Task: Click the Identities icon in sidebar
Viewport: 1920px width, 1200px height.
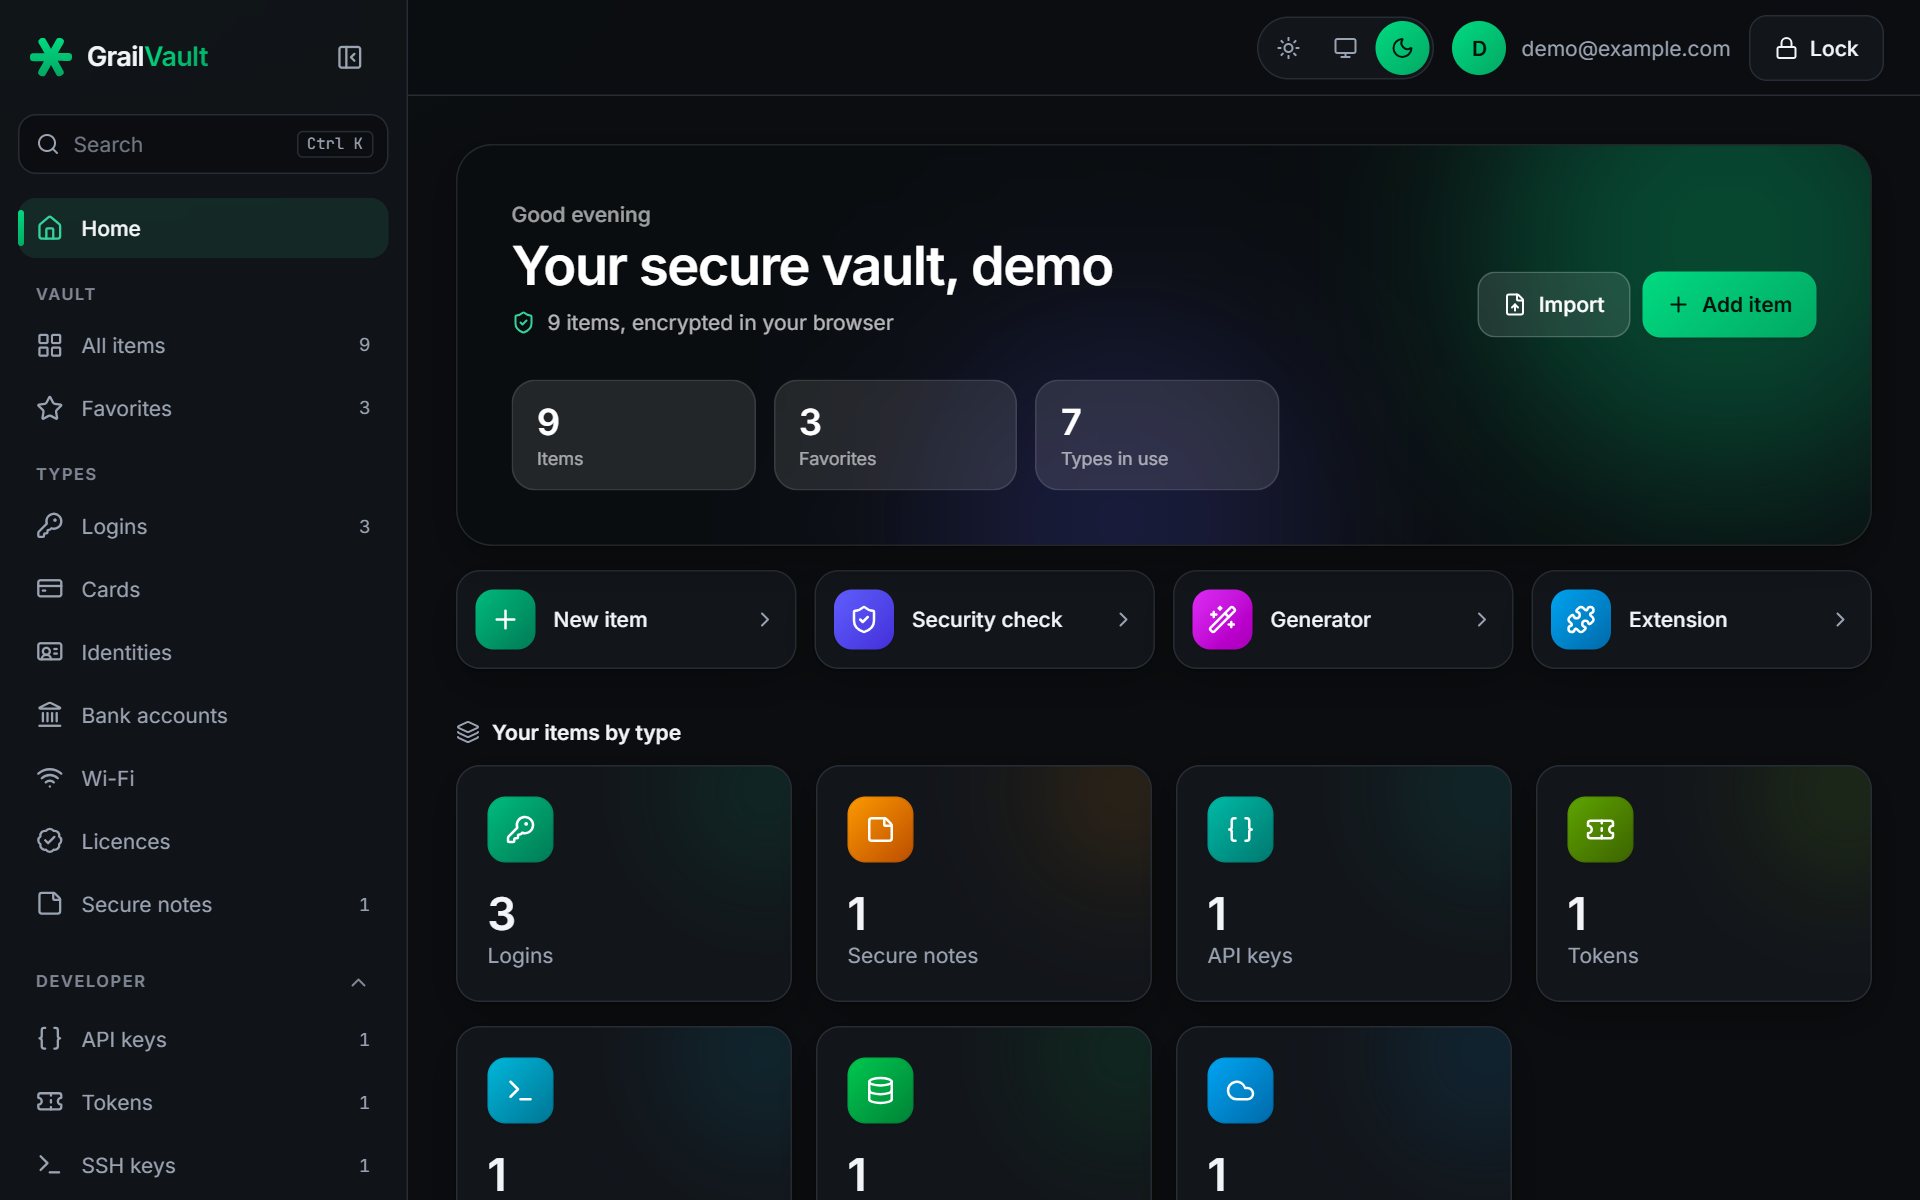Action: [49, 652]
